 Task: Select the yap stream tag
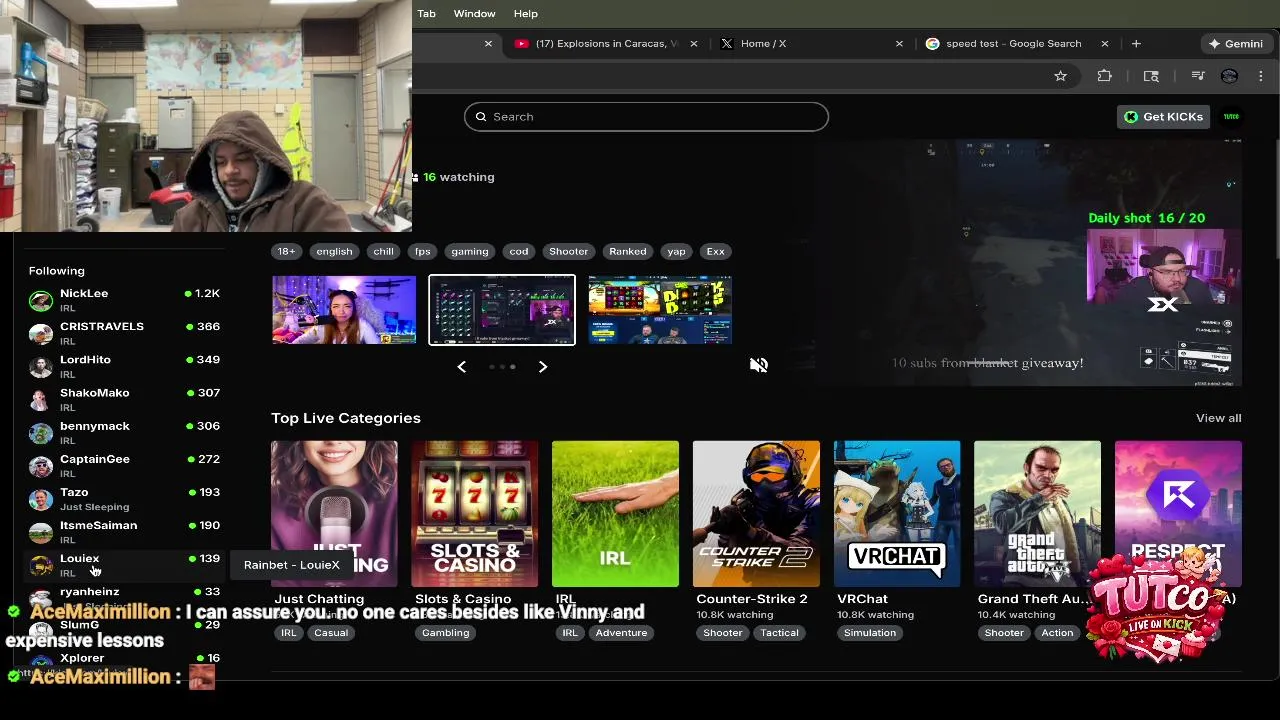(x=677, y=252)
